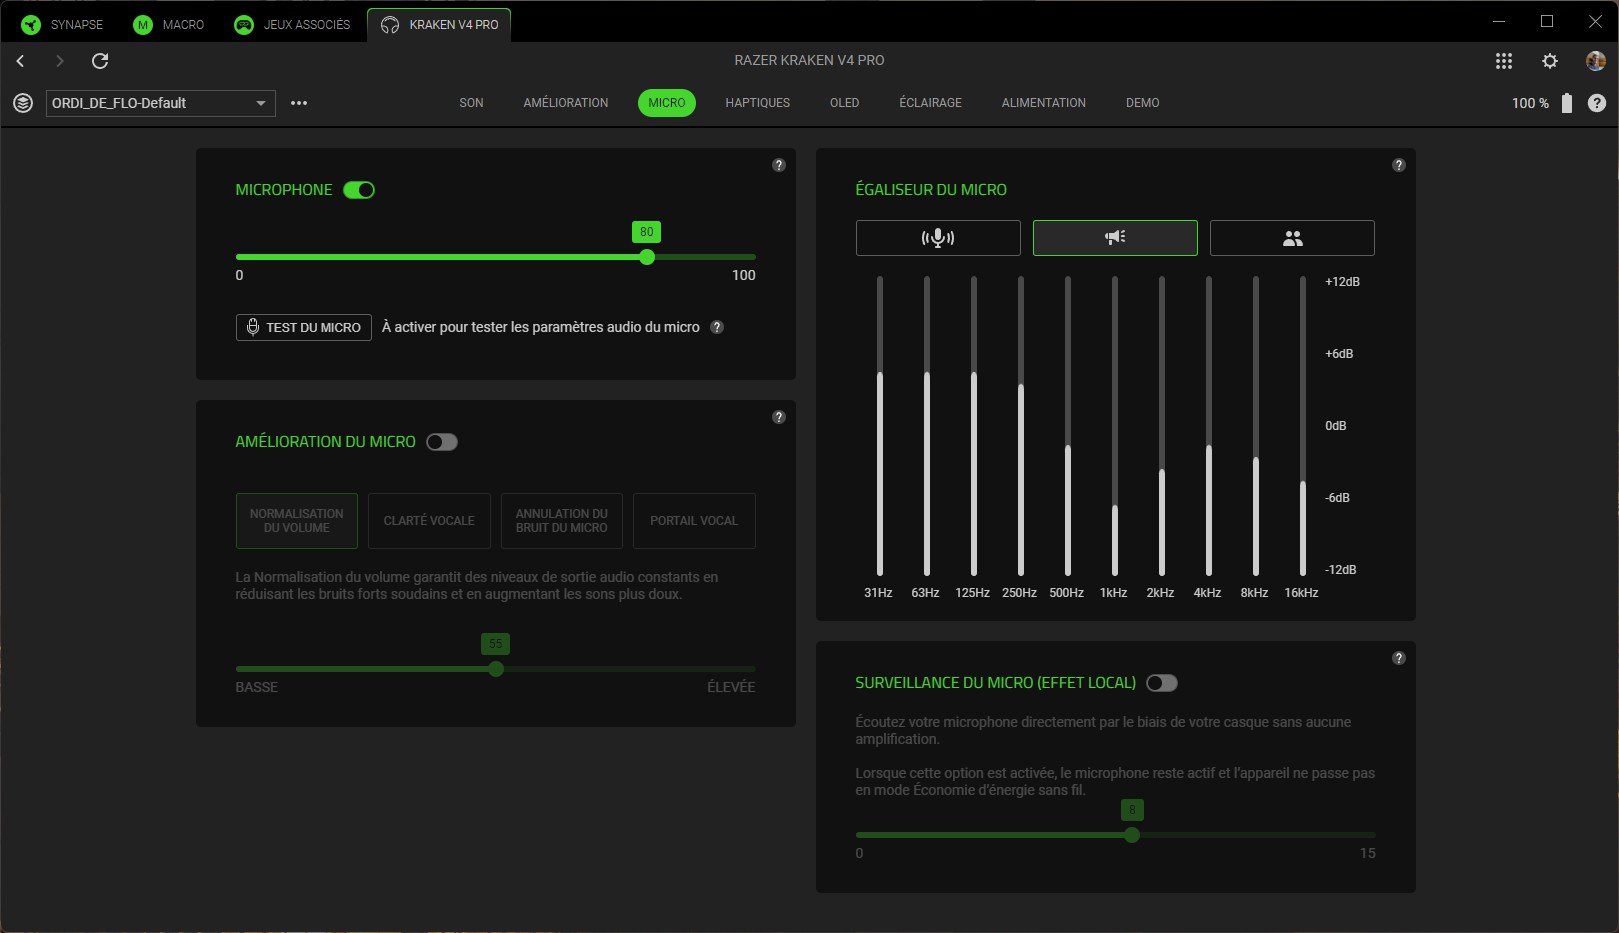This screenshot has width=1619, height=933.
Task: Show help for Égaliseur du micro panel
Action: pos(1399,165)
